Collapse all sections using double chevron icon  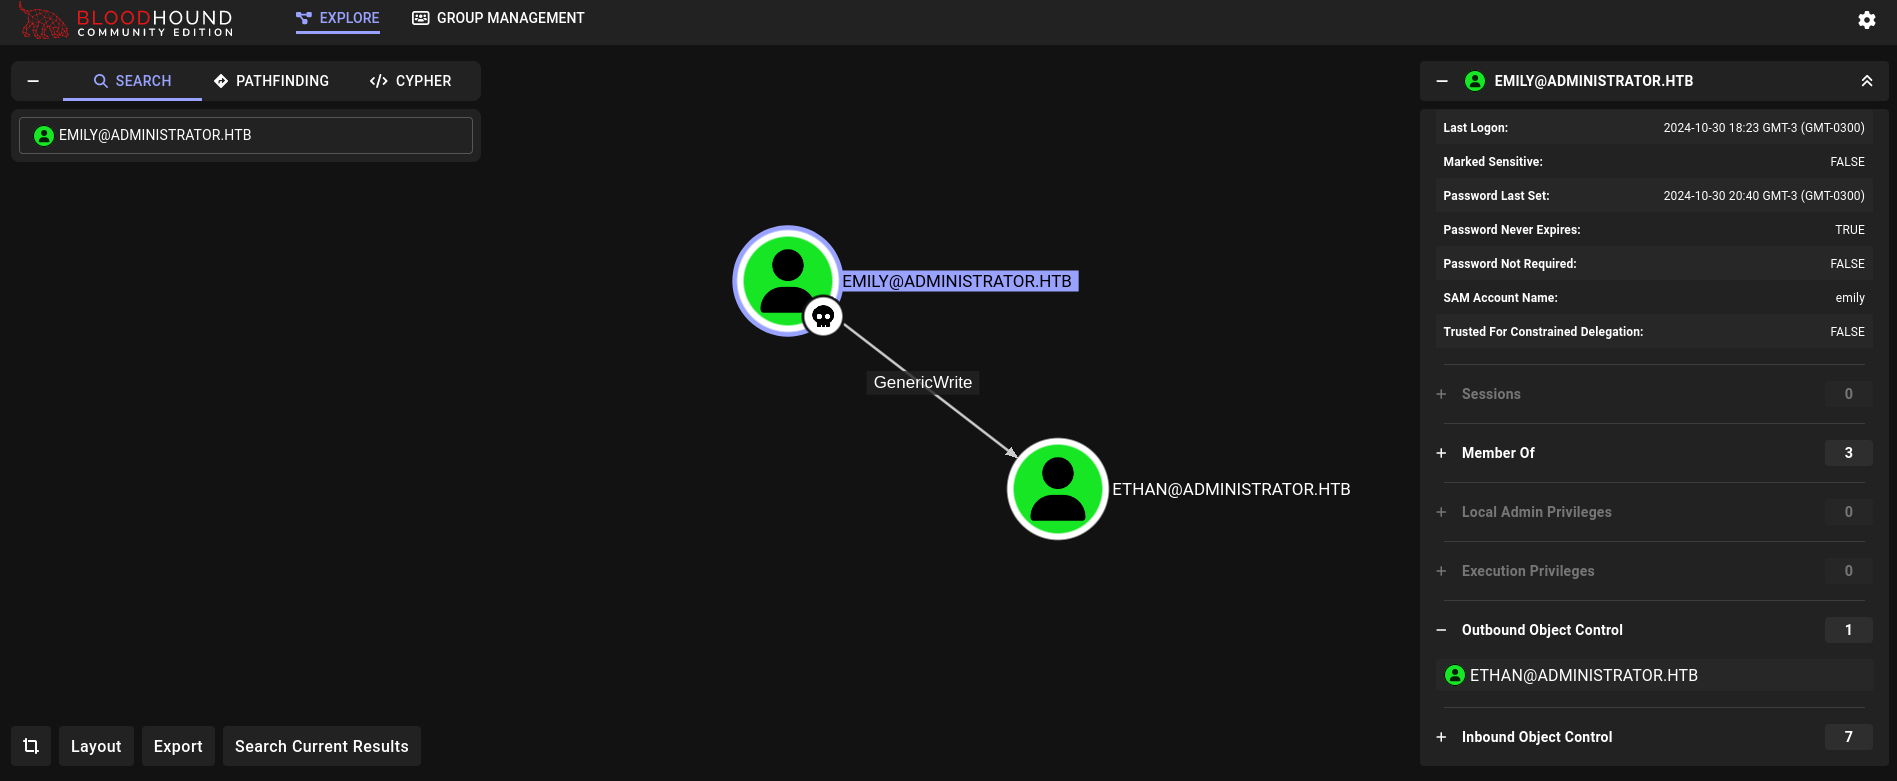tap(1866, 81)
